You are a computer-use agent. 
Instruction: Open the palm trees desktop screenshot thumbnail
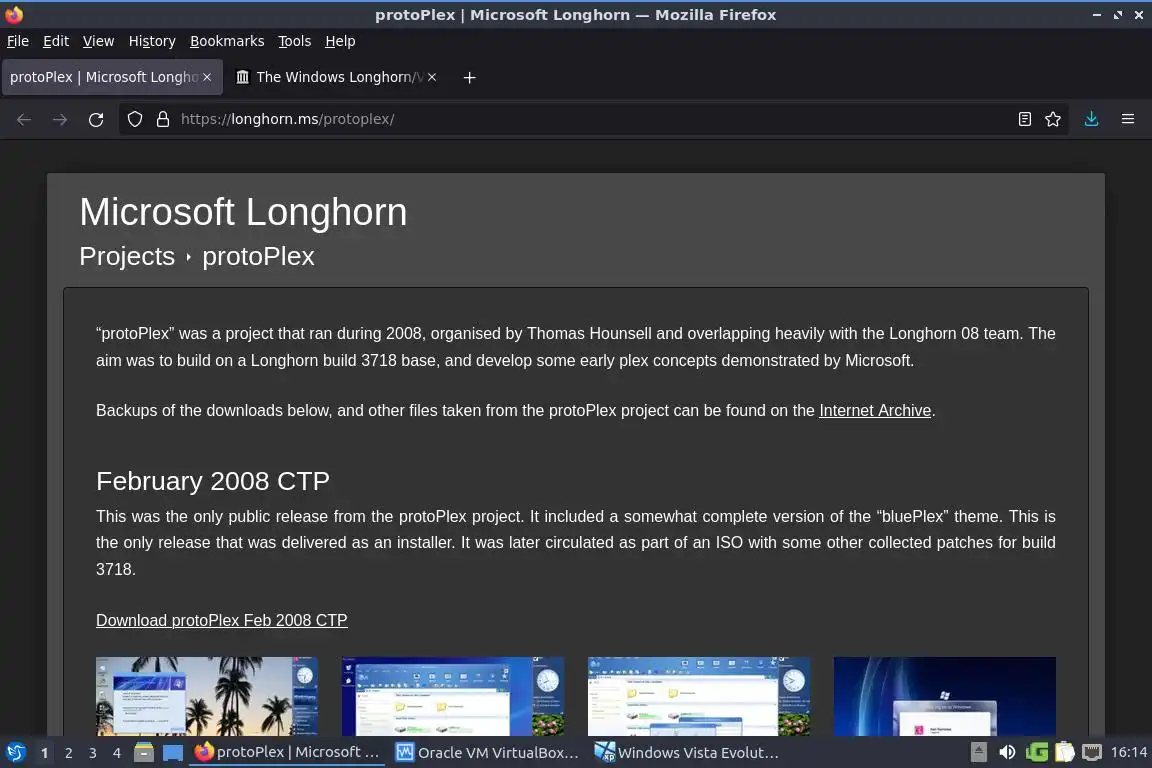tap(206, 696)
